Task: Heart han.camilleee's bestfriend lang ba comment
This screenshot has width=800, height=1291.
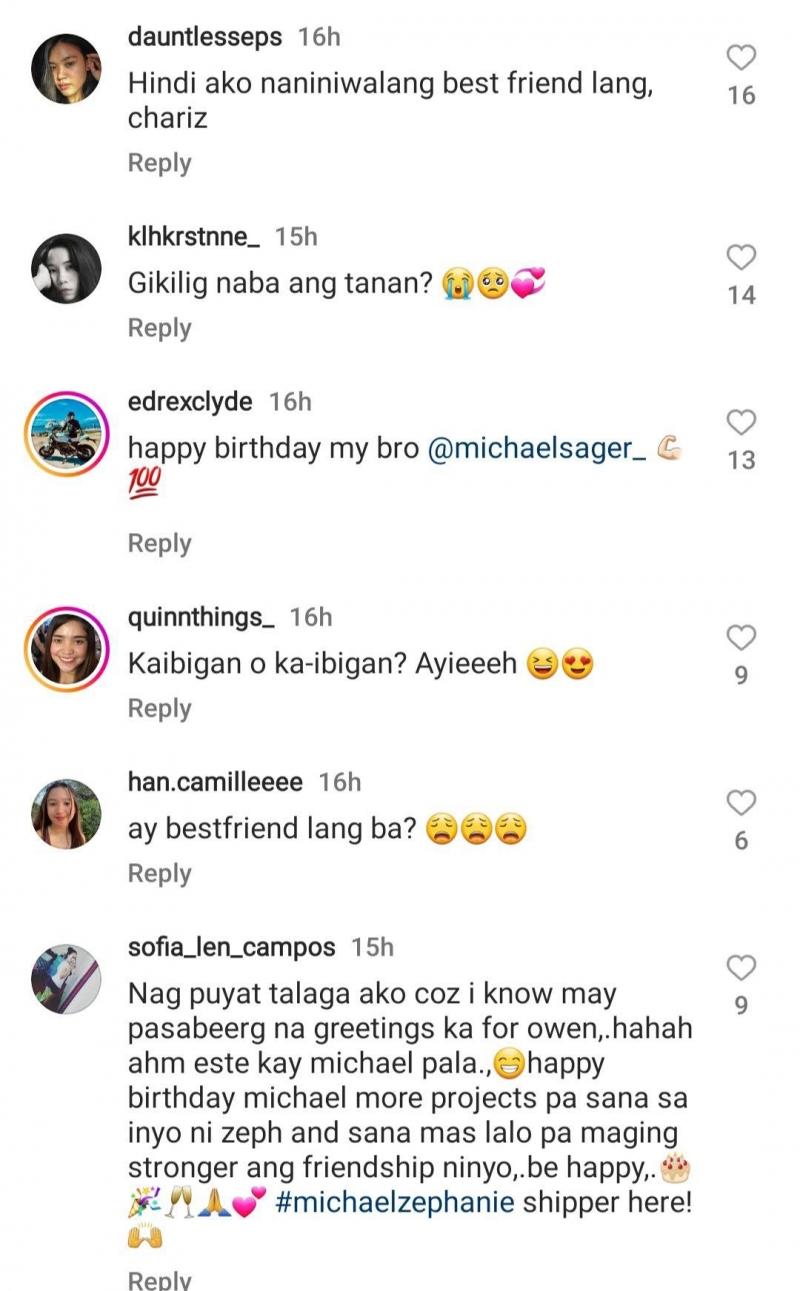Action: (741, 803)
